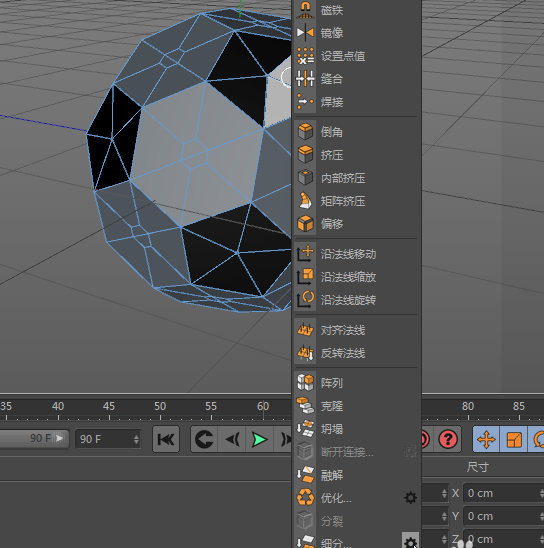This screenshot has width=544, height=548.
Task: Click frame 80 on the timeline ruler
Action: (x=468, y=406)
